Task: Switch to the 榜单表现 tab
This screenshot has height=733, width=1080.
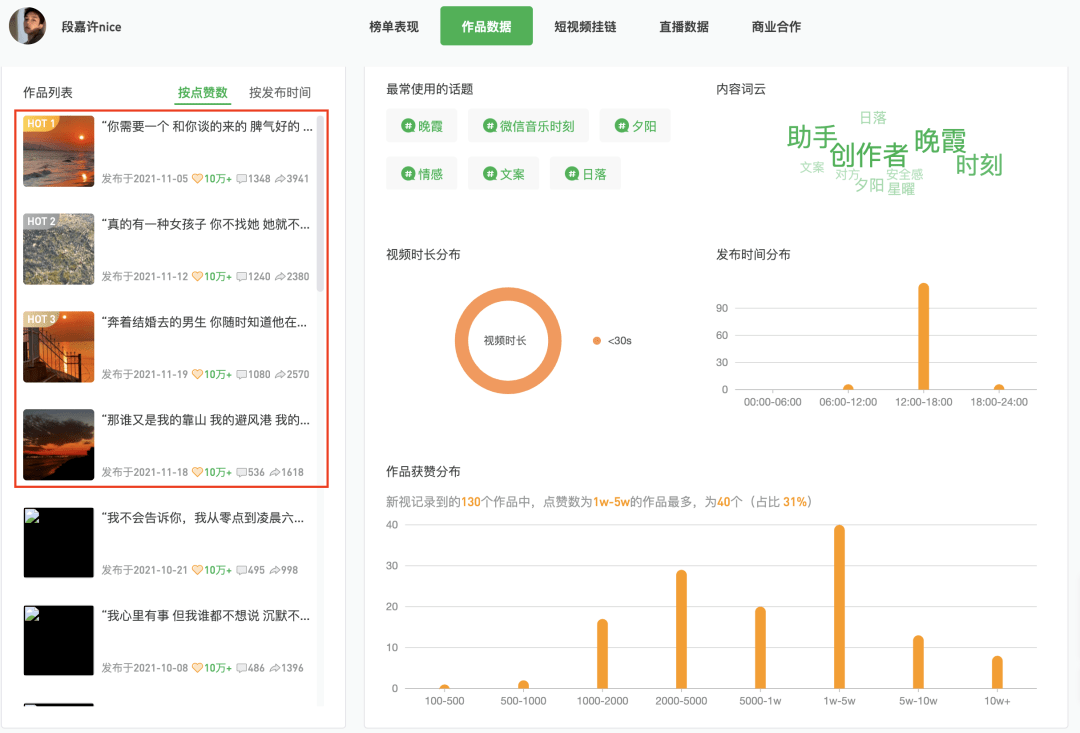Action: pyautogui.click(x=394, y=26)
